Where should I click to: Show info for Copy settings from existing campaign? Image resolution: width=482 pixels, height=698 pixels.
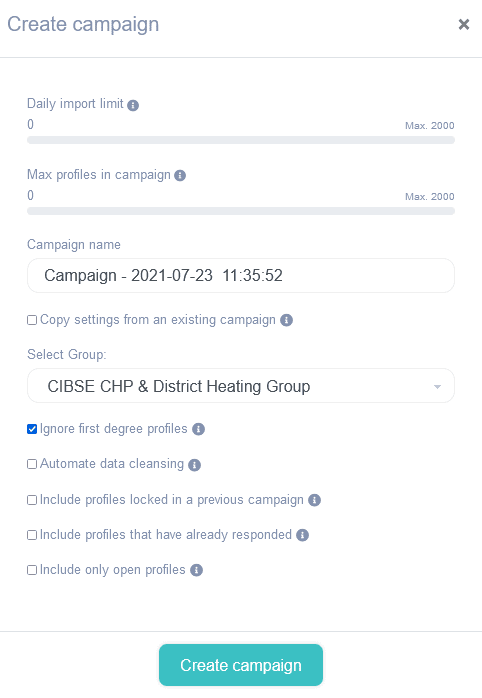click(x=286, y=320)
